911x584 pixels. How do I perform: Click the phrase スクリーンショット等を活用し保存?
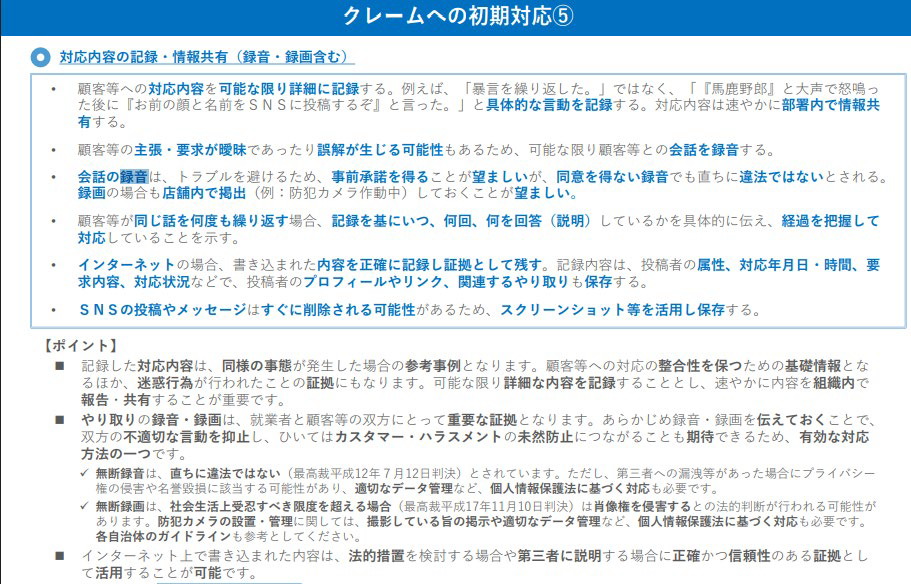tap(612, 310)
